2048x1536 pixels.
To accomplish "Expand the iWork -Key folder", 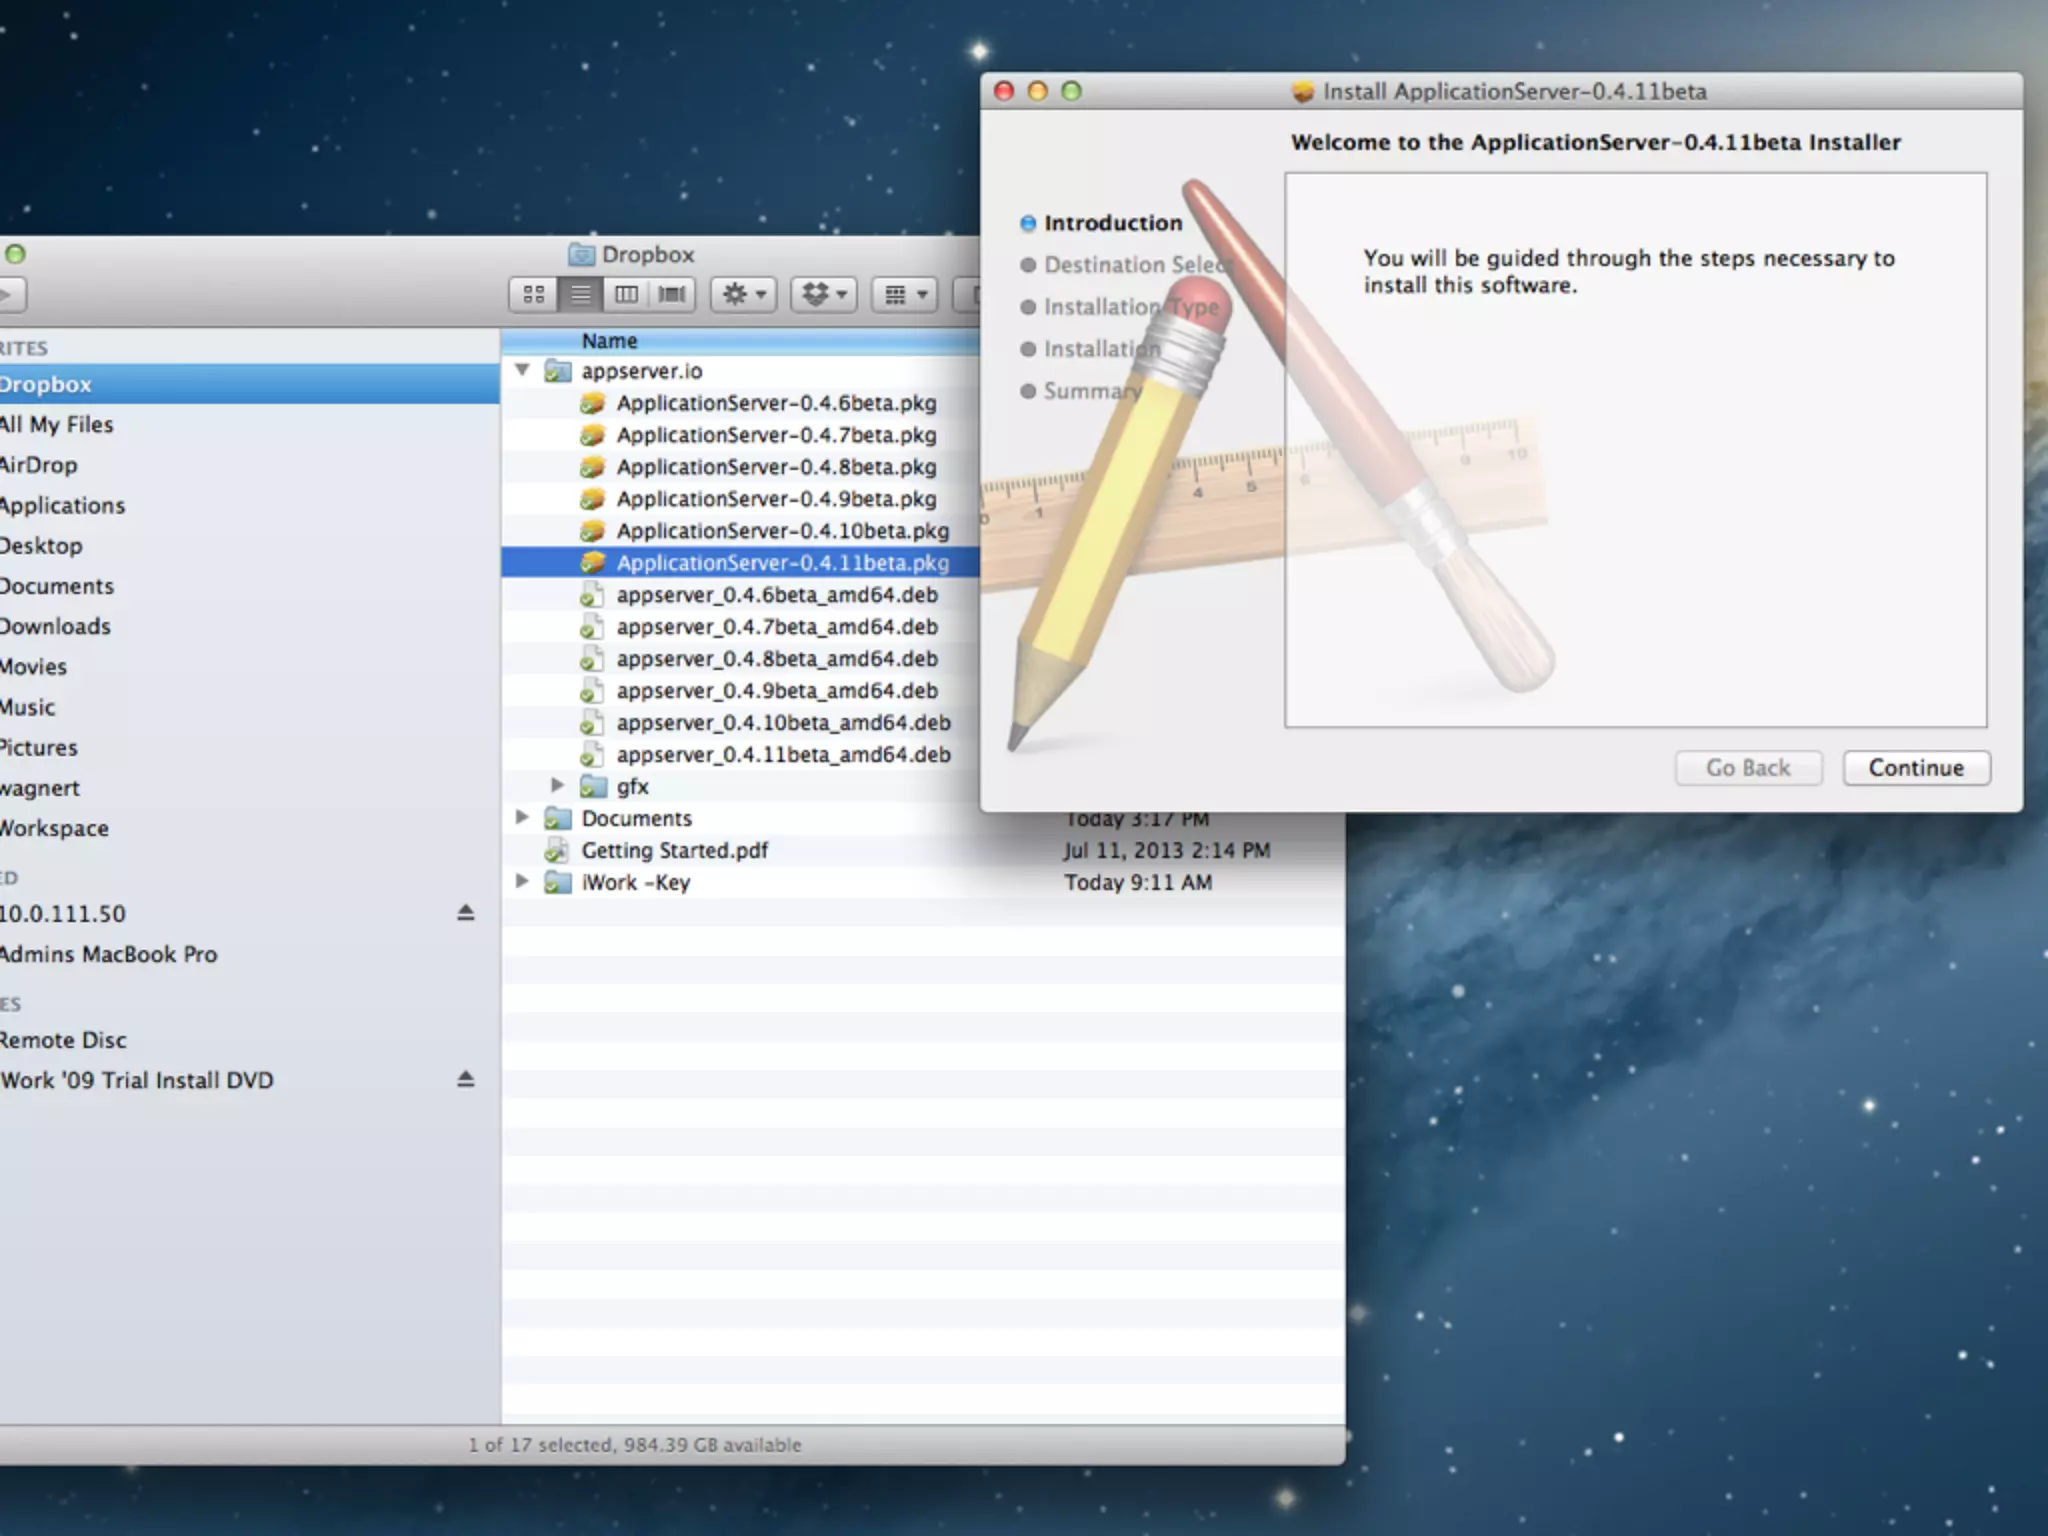I will click(x=521, y=881).
